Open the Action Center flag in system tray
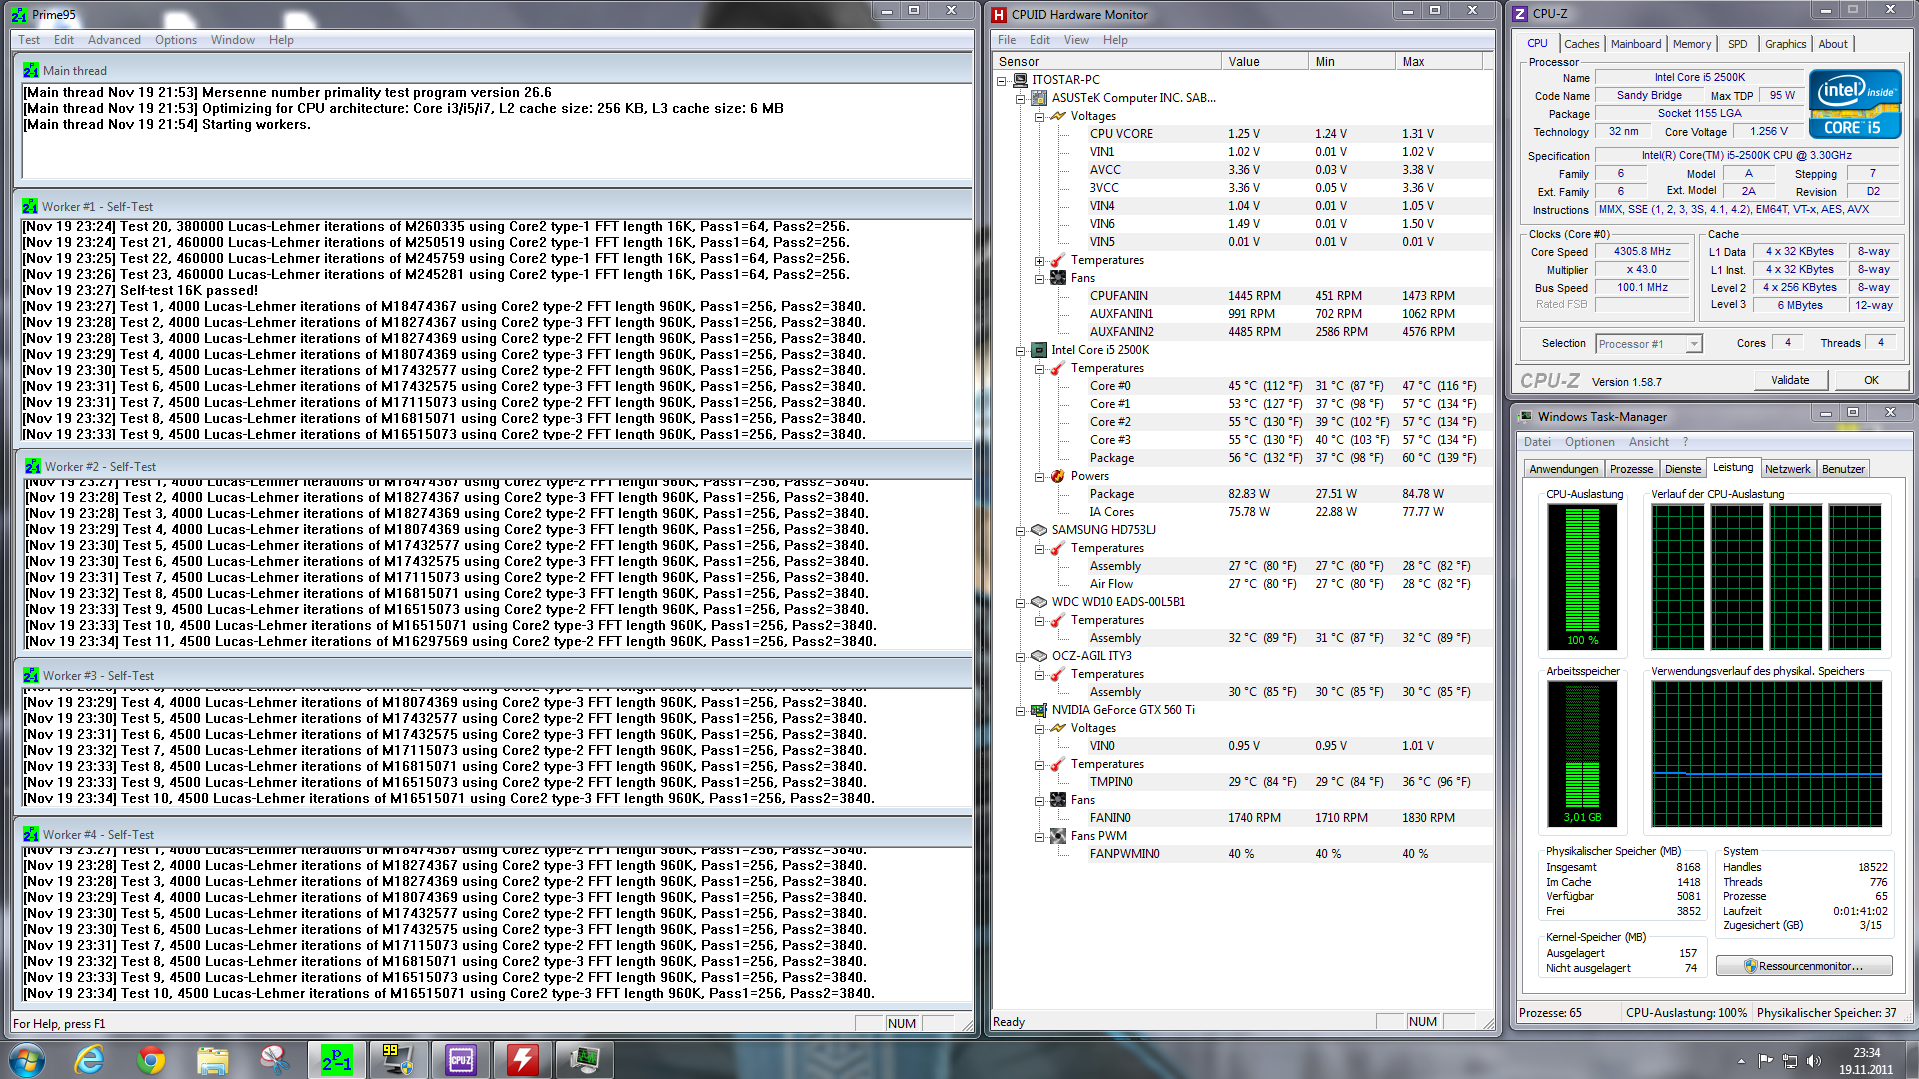This screenshot has height=1079, width=1919. click(x=1766, y=1060)
